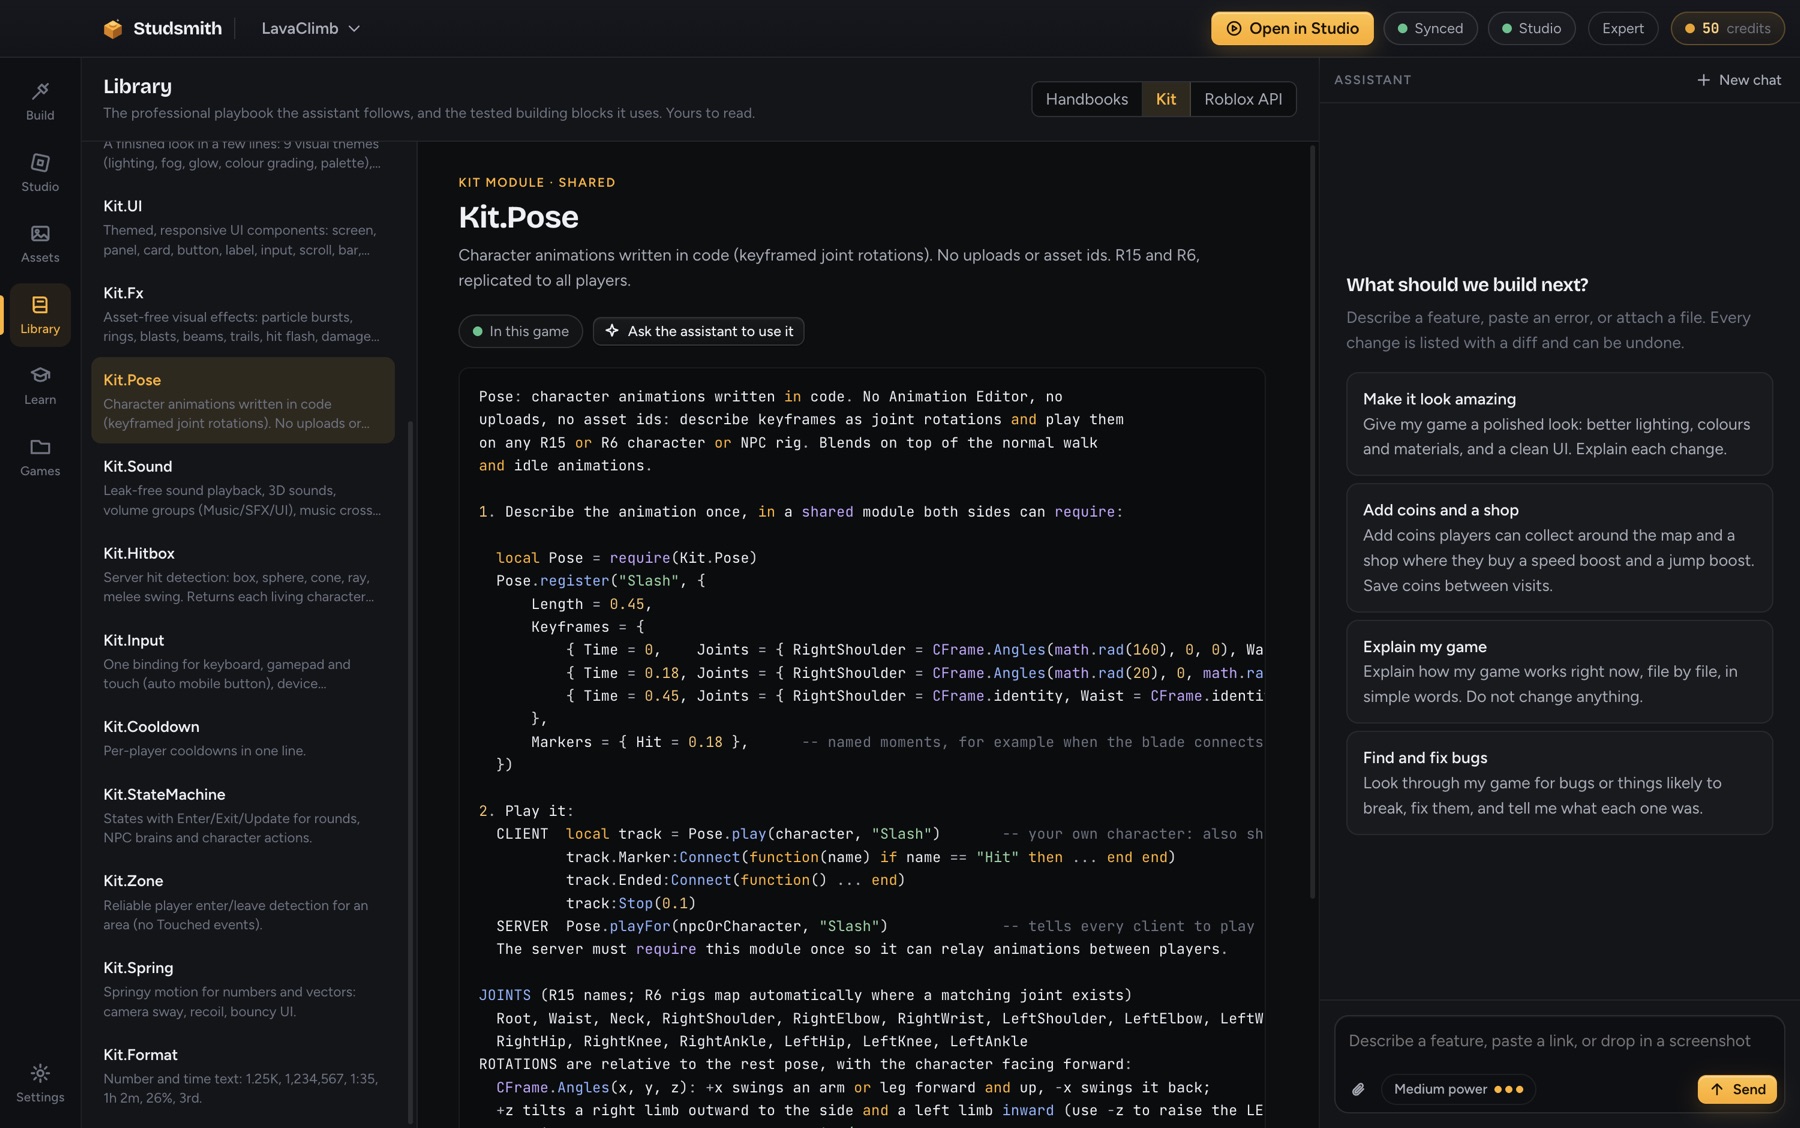Click the plus icon beside New chat
The image size is (1800, 1128).
click(x=1703, y=80)
